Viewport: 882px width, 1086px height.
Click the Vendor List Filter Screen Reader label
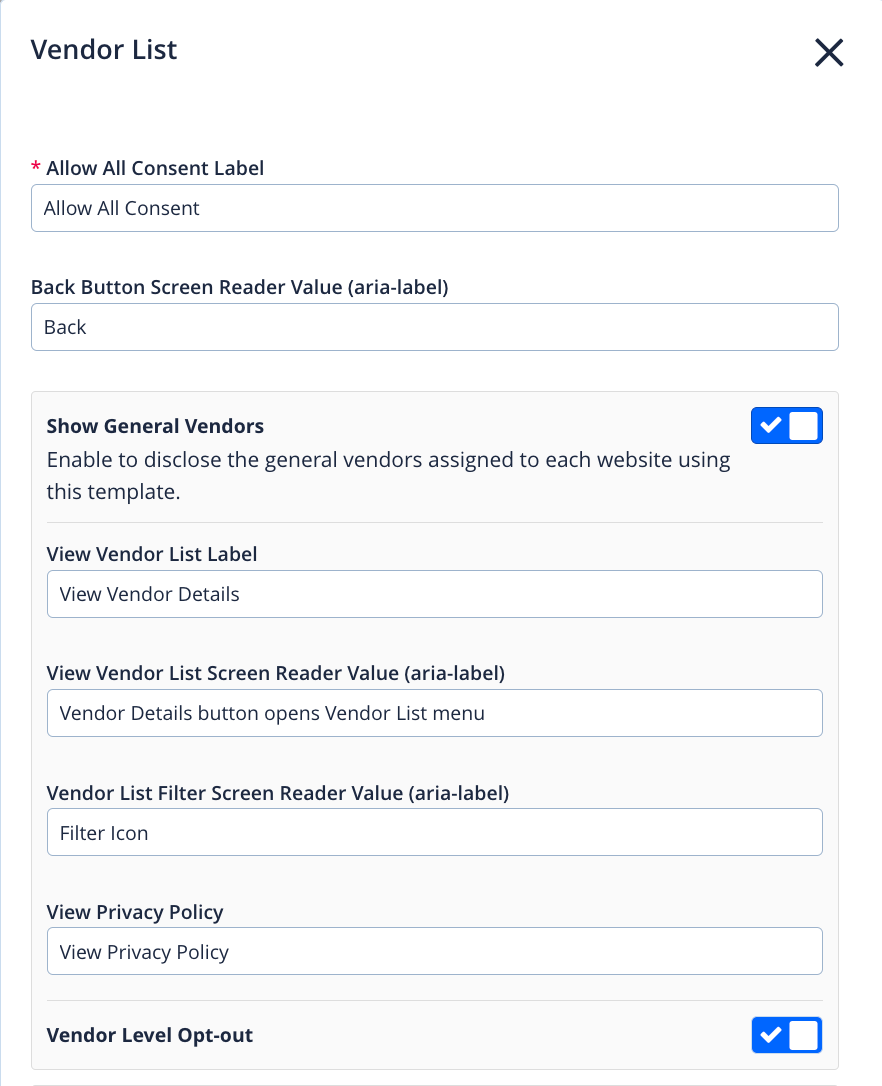coord(278,793)
